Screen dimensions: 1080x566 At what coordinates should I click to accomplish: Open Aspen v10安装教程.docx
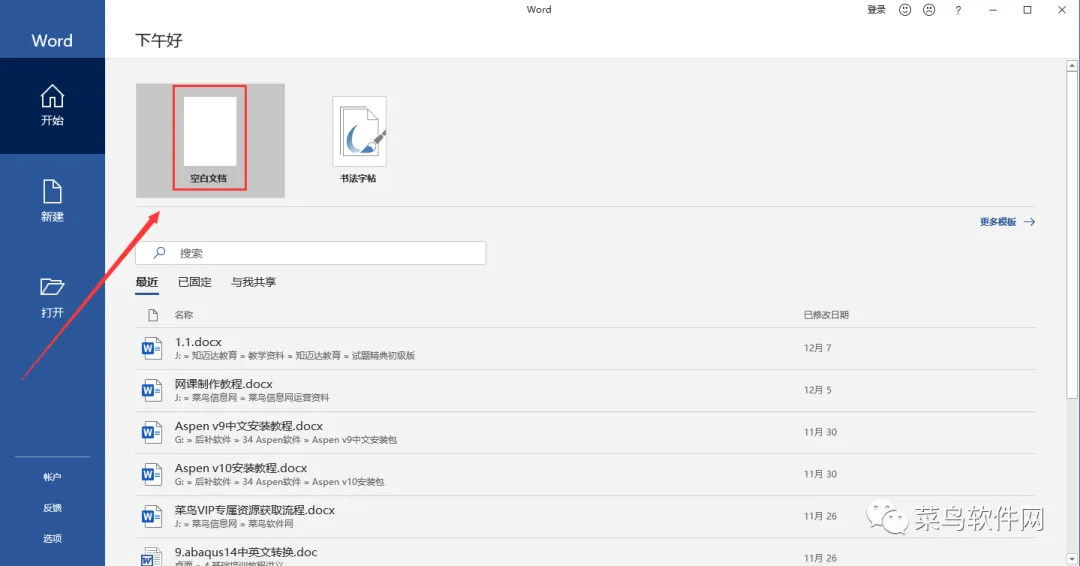click(x=585, y=474)
